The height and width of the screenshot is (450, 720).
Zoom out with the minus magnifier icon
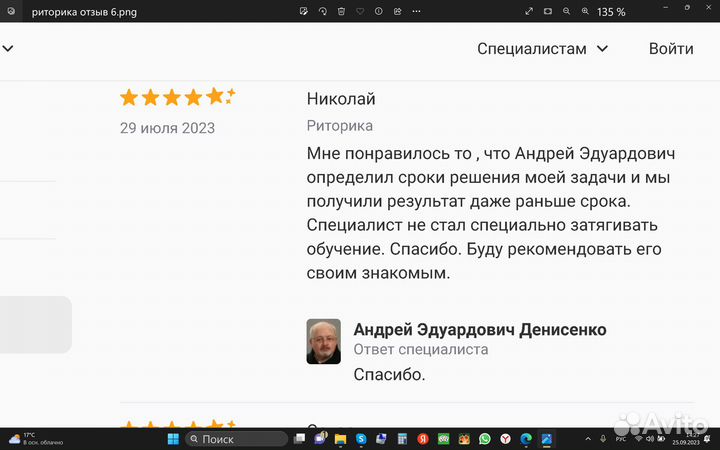click(x=568, y=11)
